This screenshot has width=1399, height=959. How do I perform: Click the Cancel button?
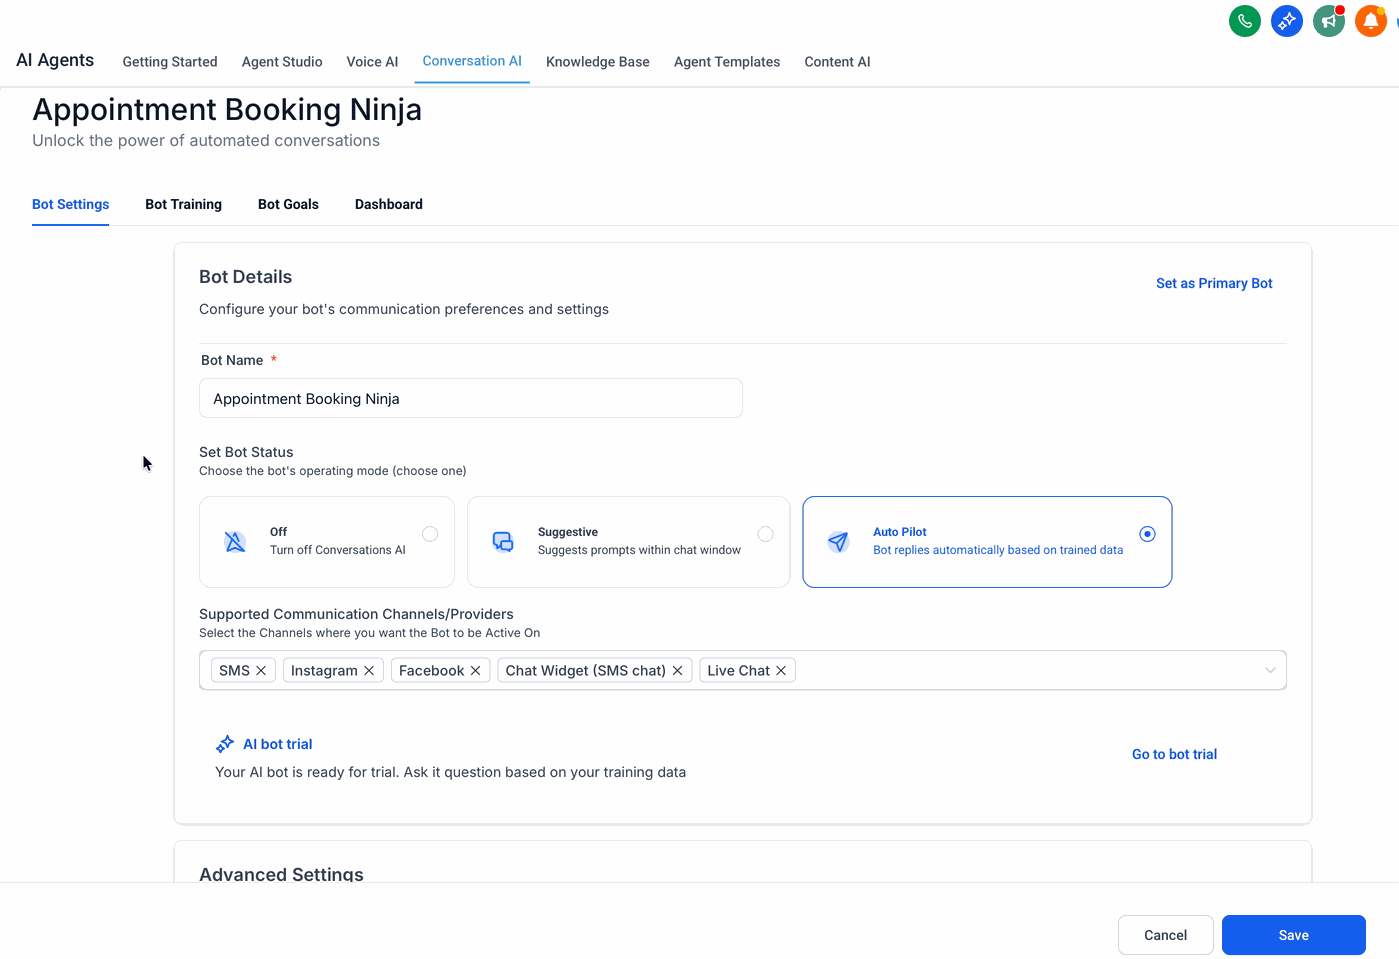pyautogui.click(x=1166, y=935)
